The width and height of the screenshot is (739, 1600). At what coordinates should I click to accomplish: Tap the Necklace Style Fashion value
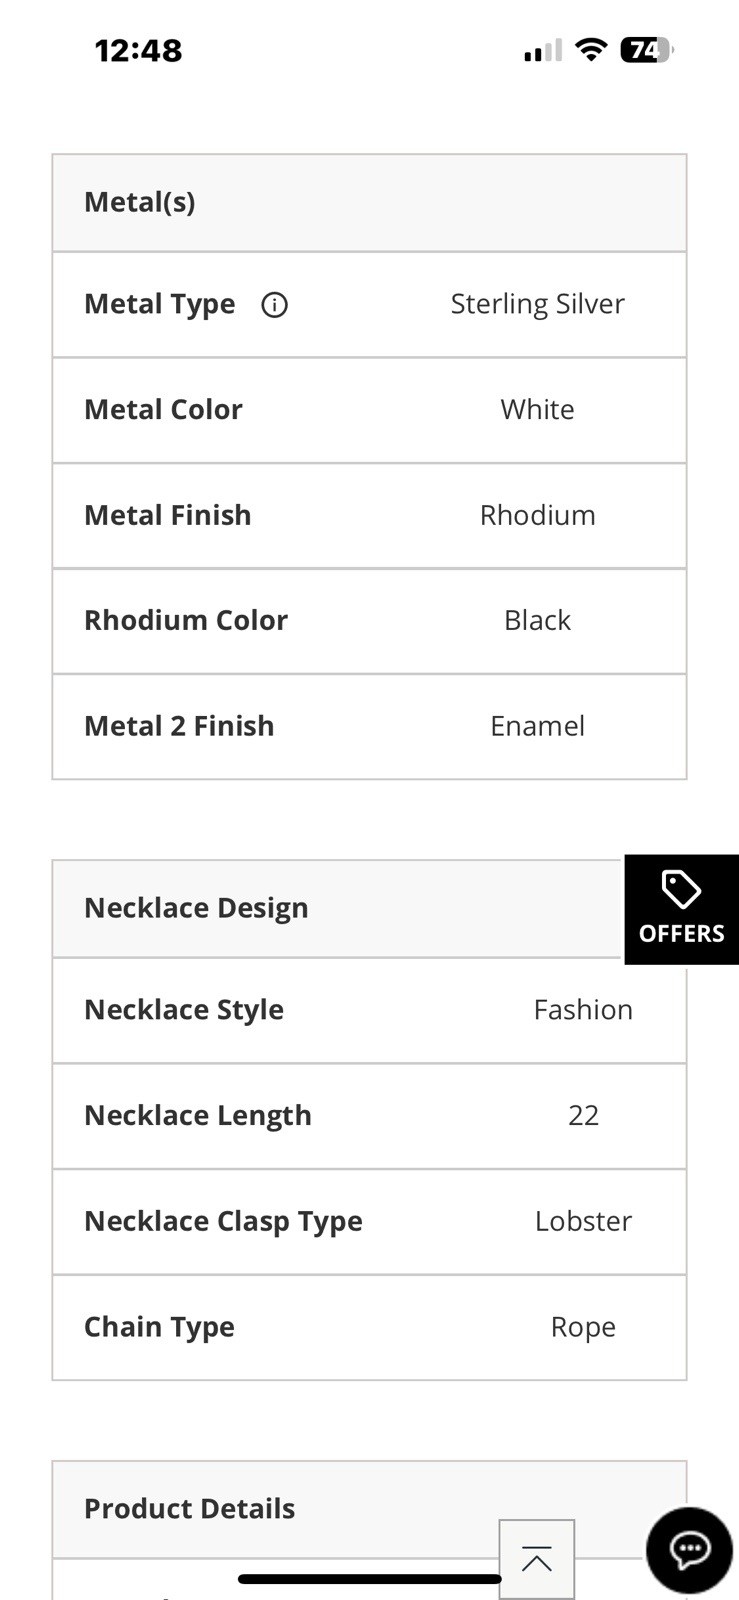click(x=583, y=1010)
